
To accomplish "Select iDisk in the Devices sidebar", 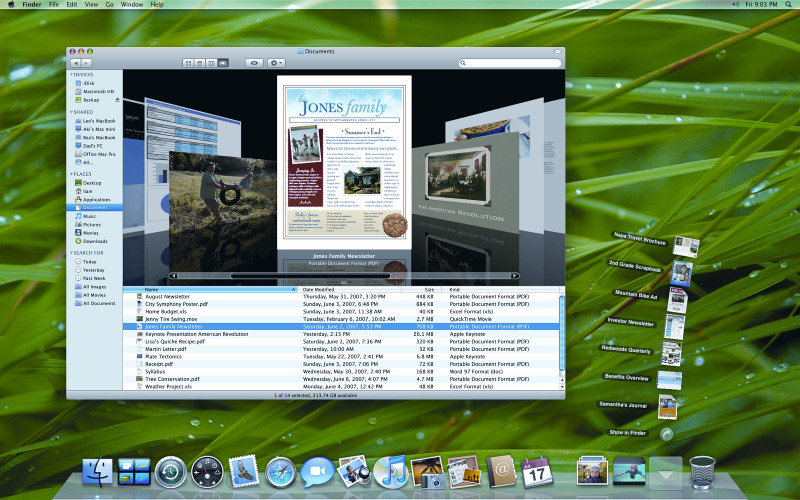I will pyautogui.click(x=89, y=83).
